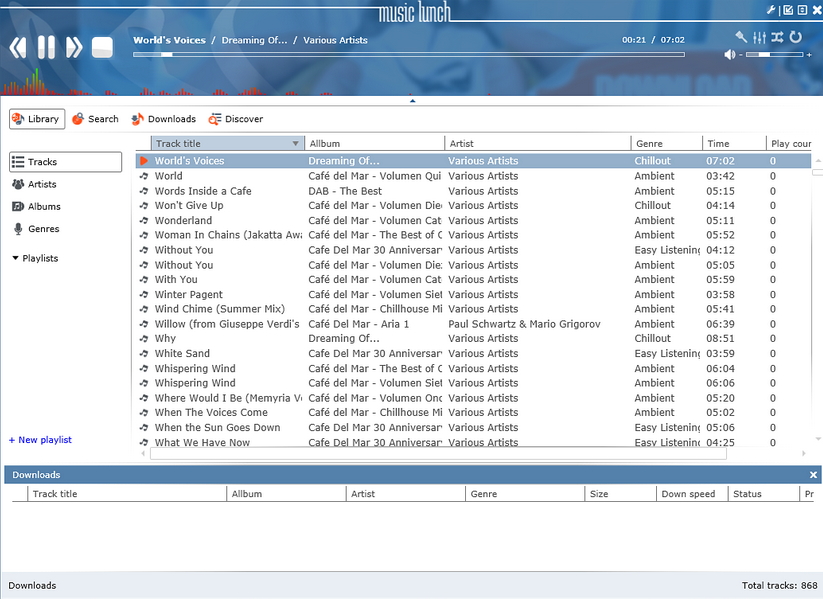Stop playback with the stop button
823x599 pixels.
click(102, 47)
